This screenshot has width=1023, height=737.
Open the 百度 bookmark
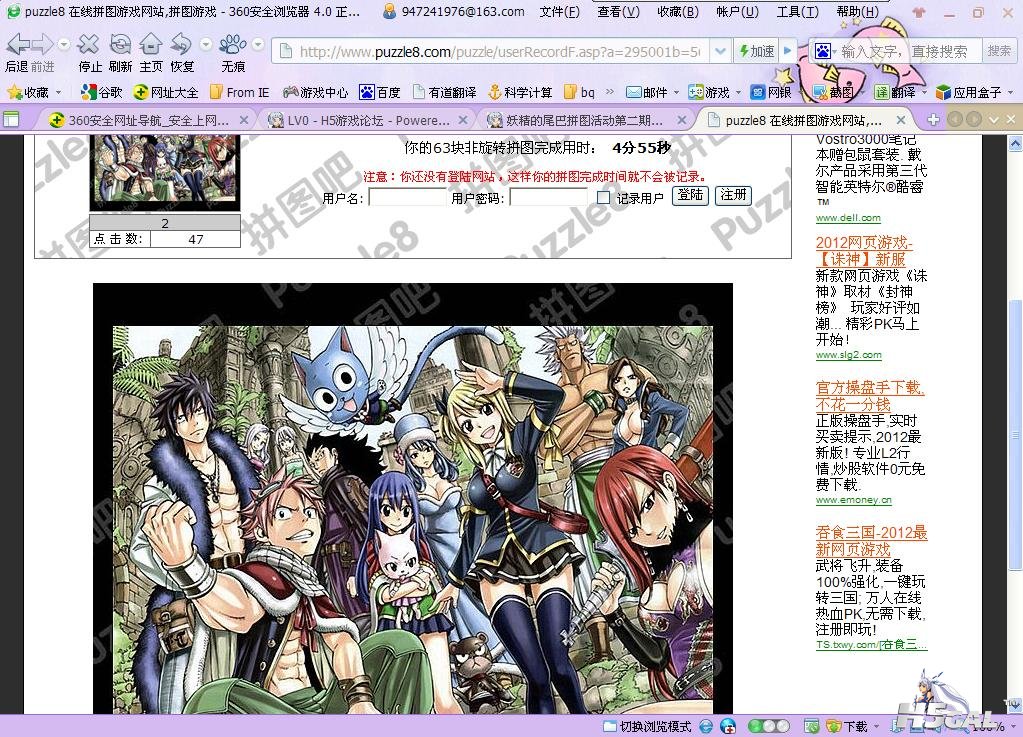(380, 93)
